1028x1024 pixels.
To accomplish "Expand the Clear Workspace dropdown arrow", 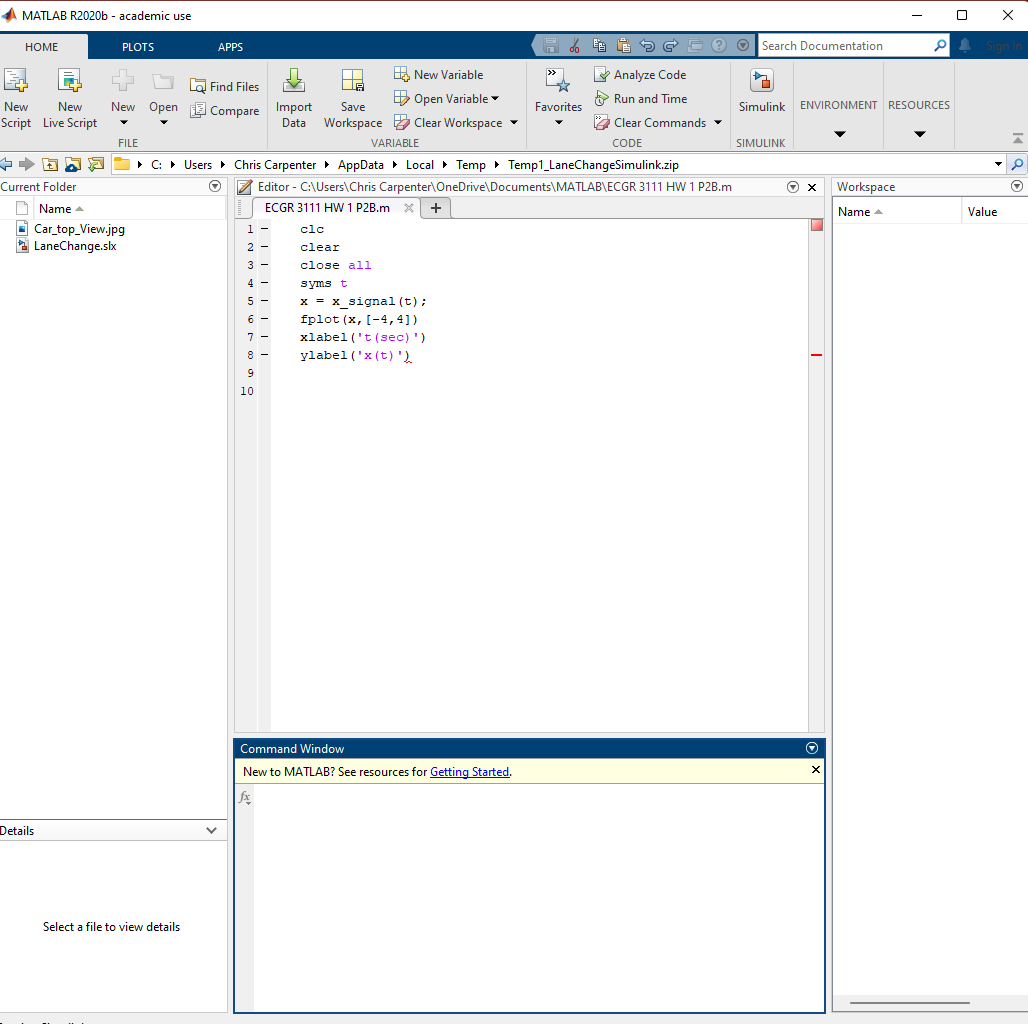I will tap(514, 123).
